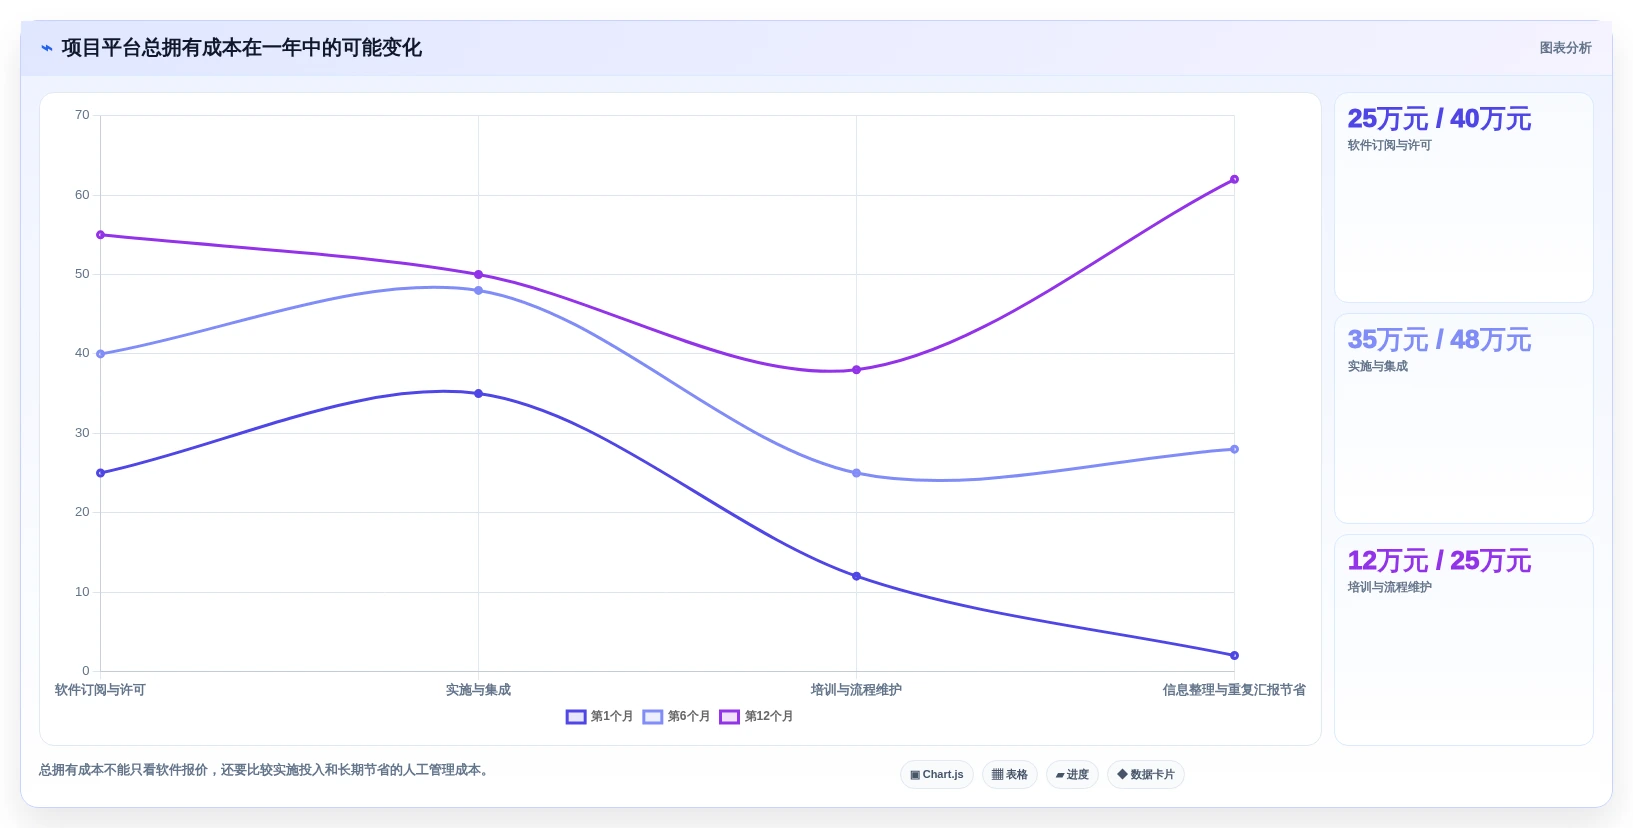Click the chart title 项目平台总拥有成本在一年中的可能变化

241,48
